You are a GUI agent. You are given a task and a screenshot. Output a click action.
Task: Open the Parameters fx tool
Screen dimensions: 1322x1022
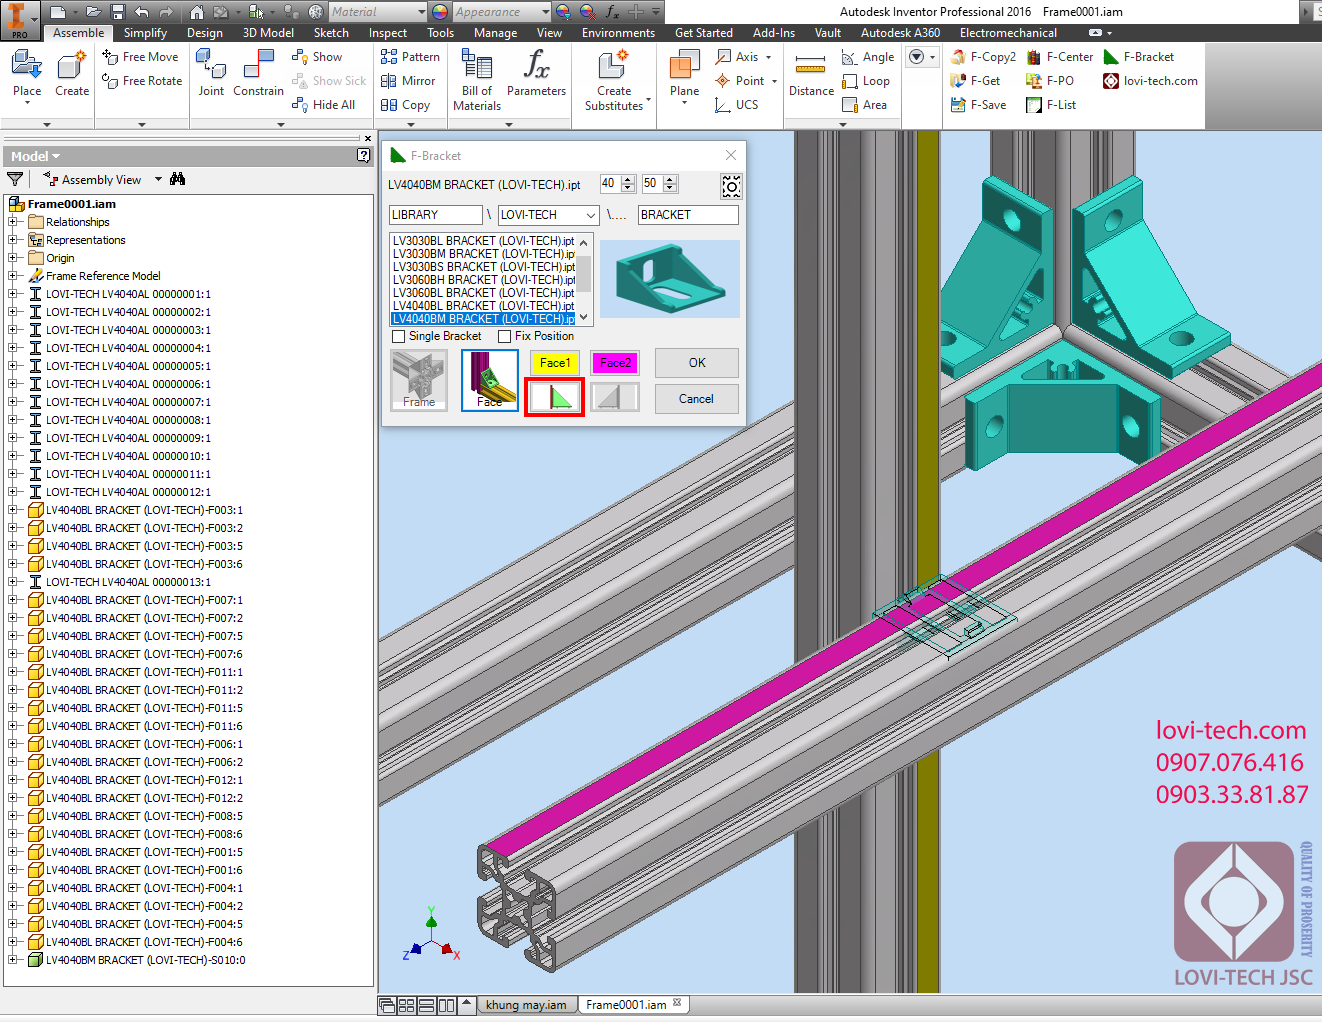(x=536, y=74)
